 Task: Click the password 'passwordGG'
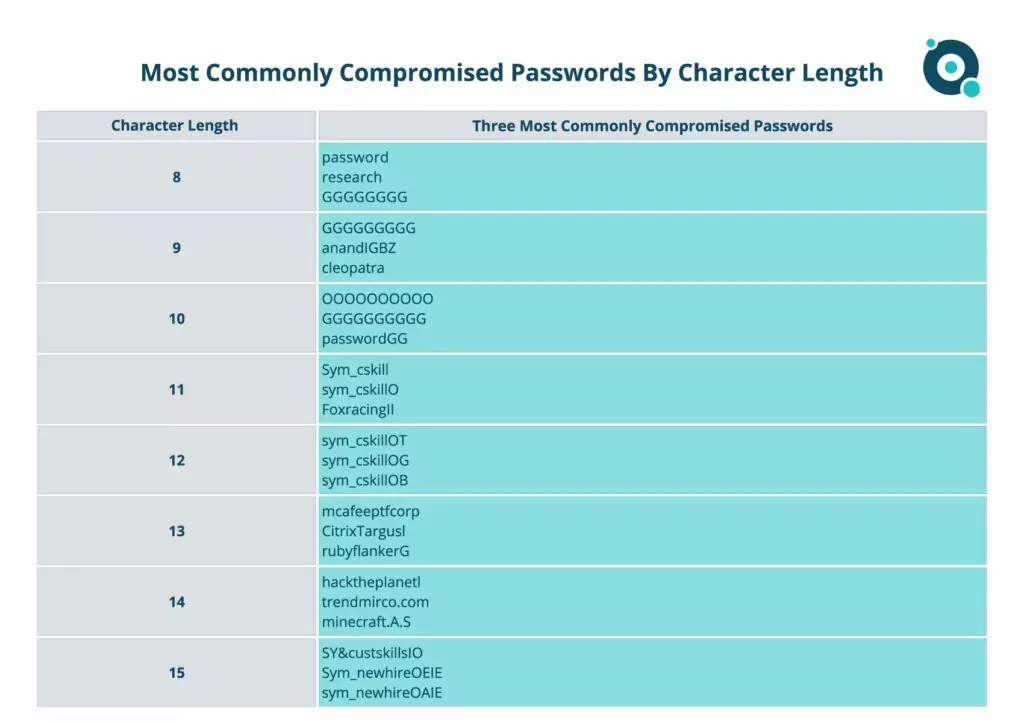click(364, 339)
